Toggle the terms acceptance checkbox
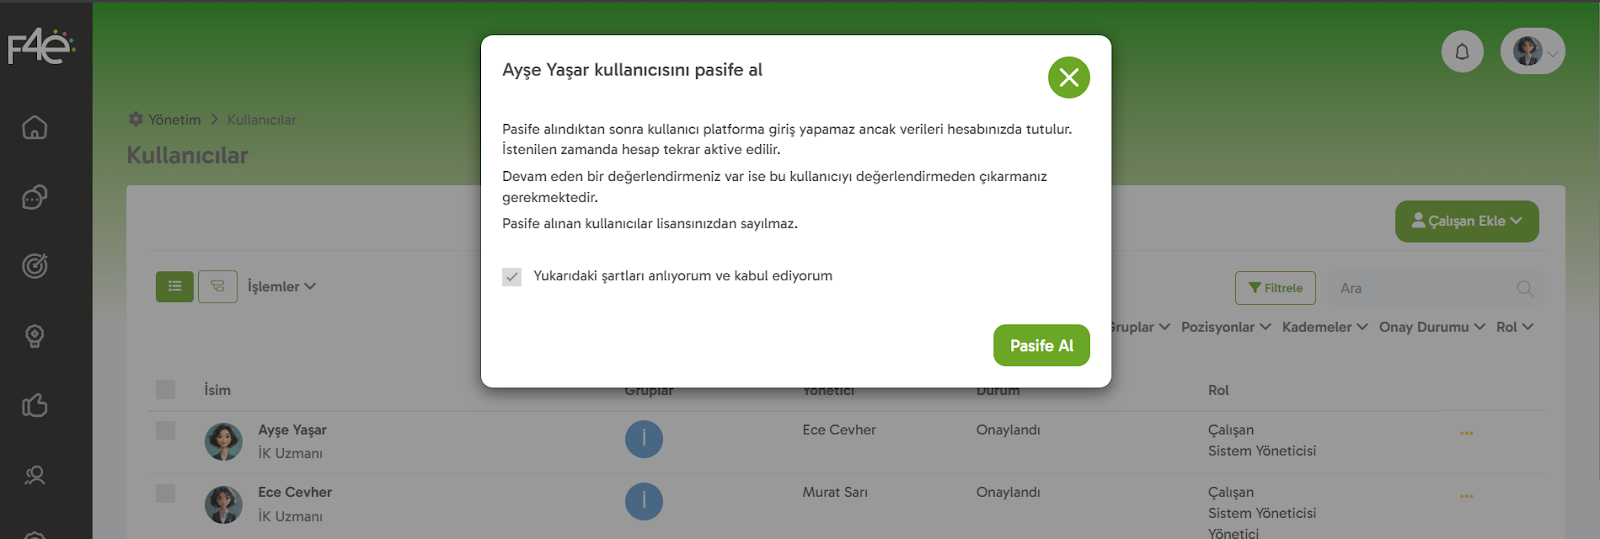The image size is (1600, 539). (x=512, y=277)
